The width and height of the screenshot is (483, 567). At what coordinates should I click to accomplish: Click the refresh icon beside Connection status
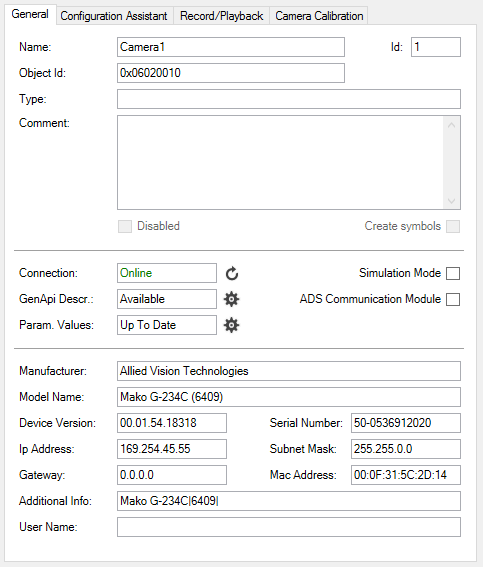(232, 273)
